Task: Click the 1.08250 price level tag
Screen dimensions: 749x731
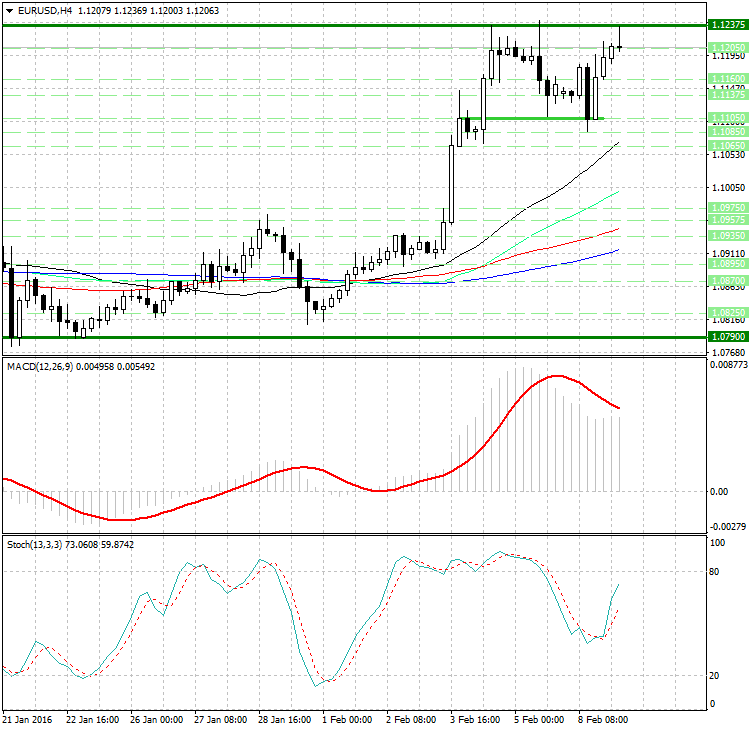Action: (x=726, y=312)
